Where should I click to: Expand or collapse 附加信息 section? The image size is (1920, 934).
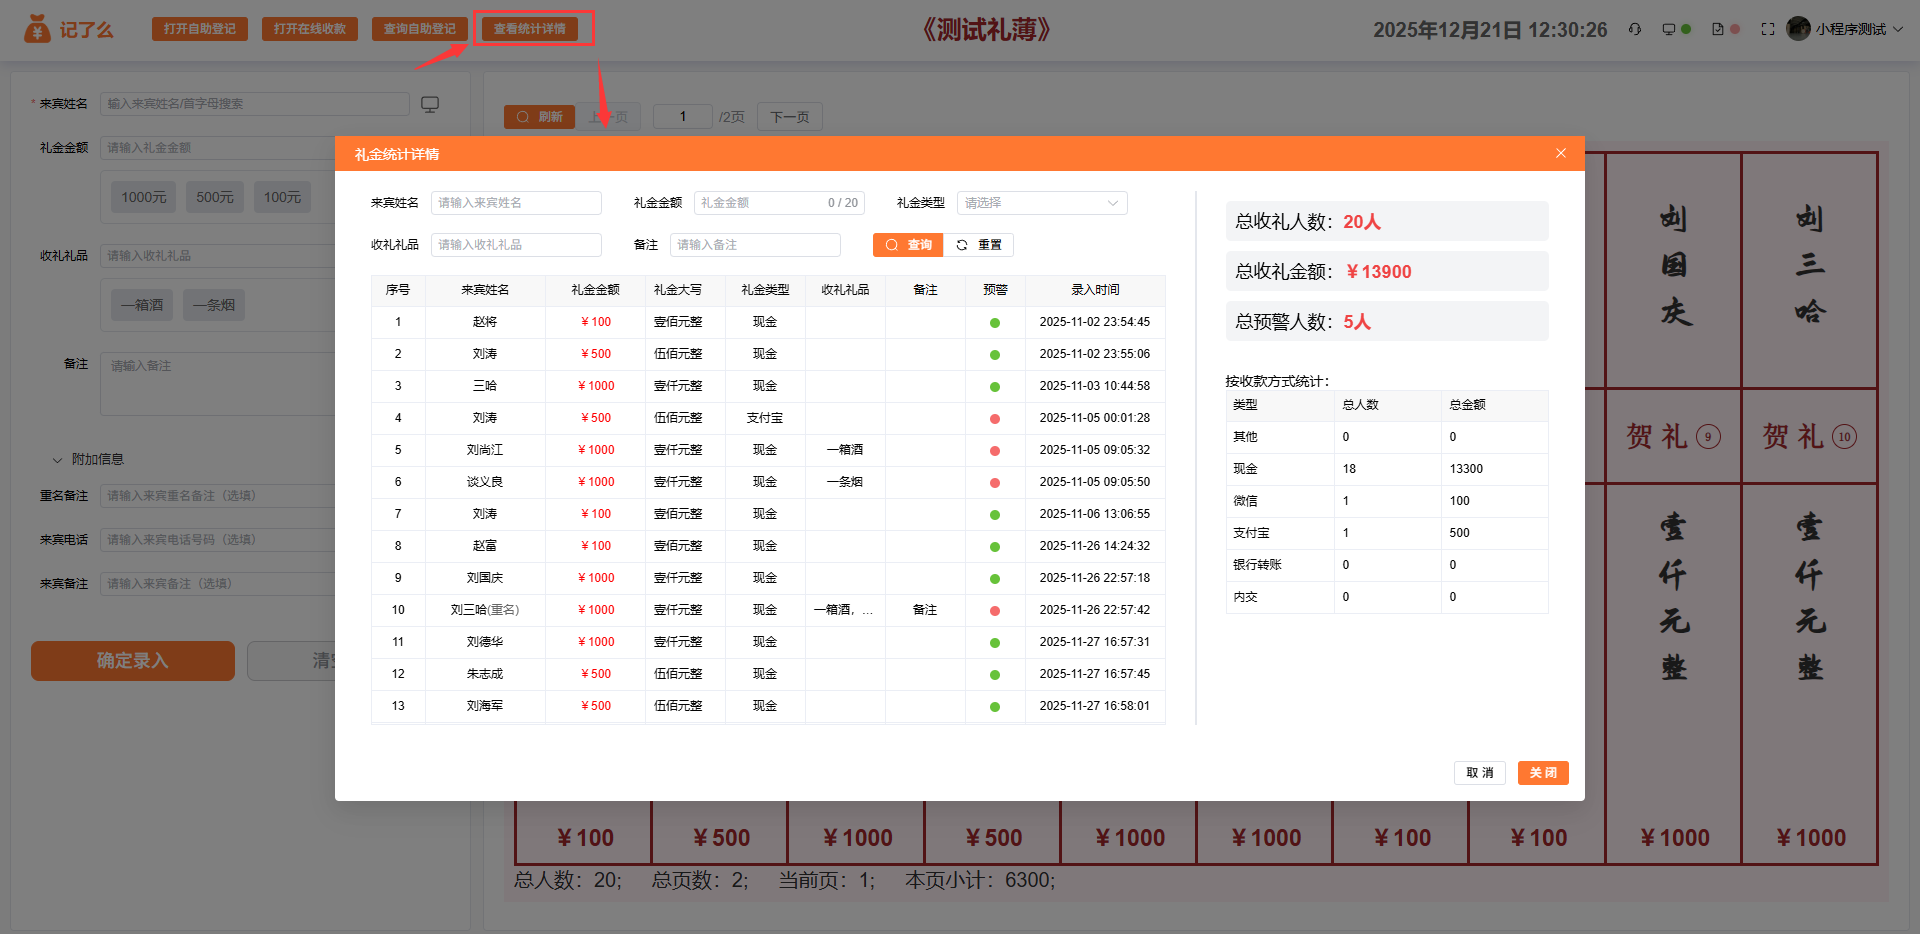coord(88,460)
